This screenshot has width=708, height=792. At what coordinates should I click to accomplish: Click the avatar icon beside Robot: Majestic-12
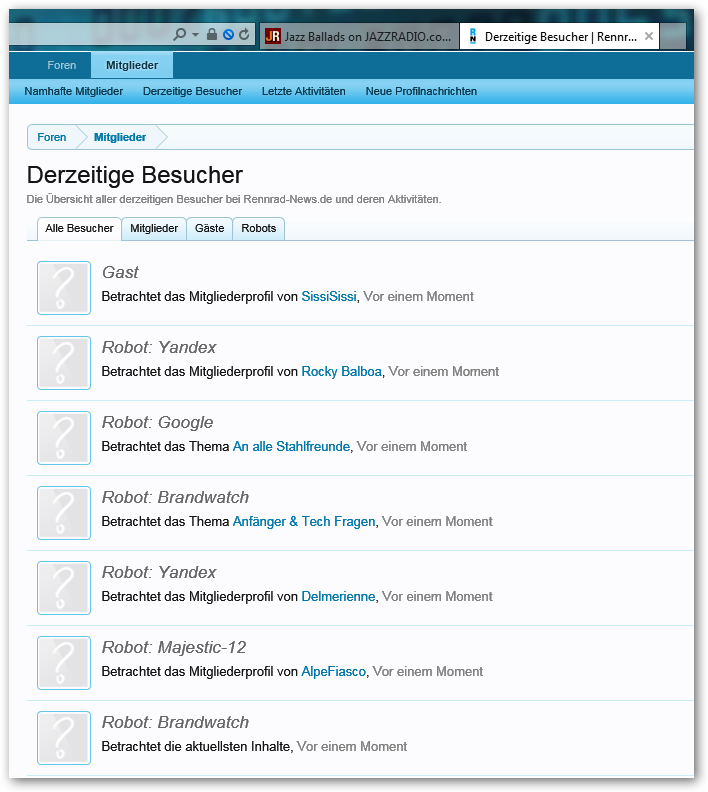click(64, 663)
